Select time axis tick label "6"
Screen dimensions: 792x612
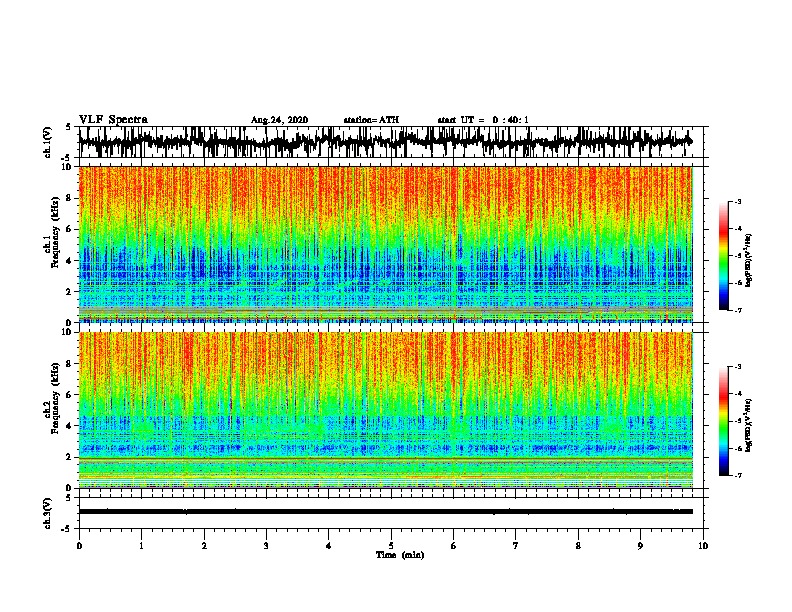tap(454, 546)
